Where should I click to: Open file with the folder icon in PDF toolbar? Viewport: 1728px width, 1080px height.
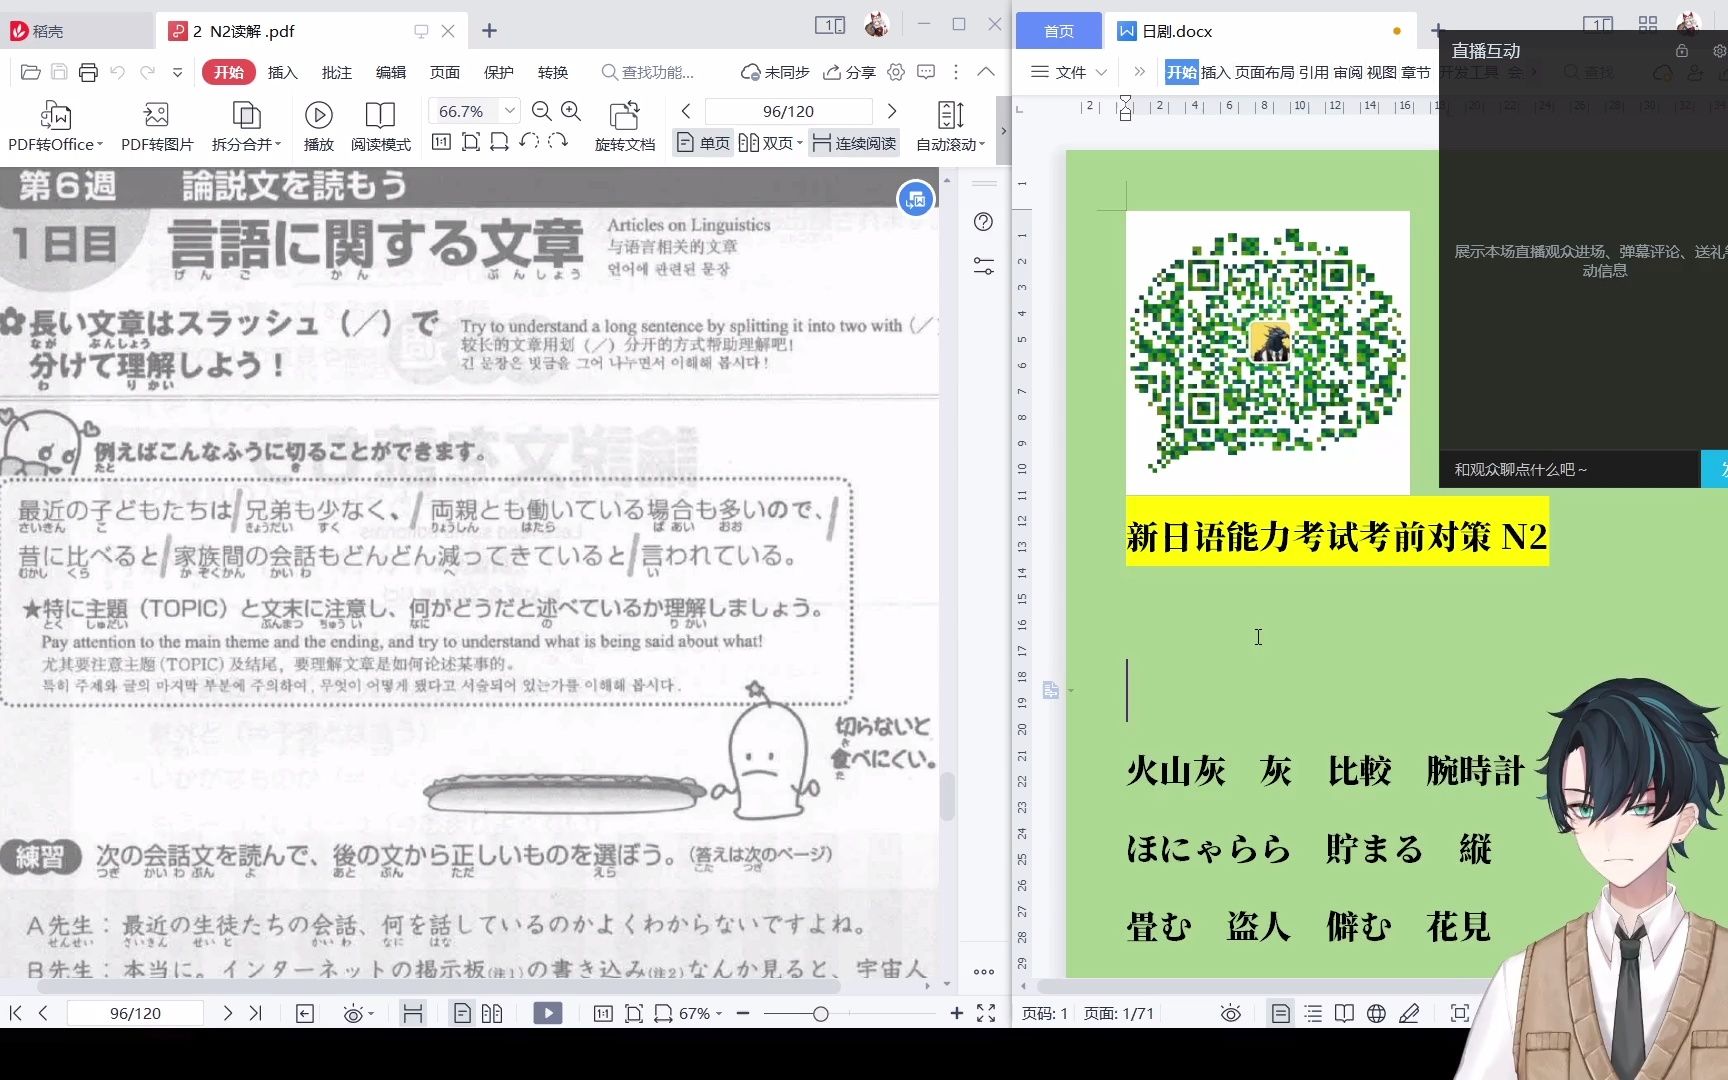[30, 72]
